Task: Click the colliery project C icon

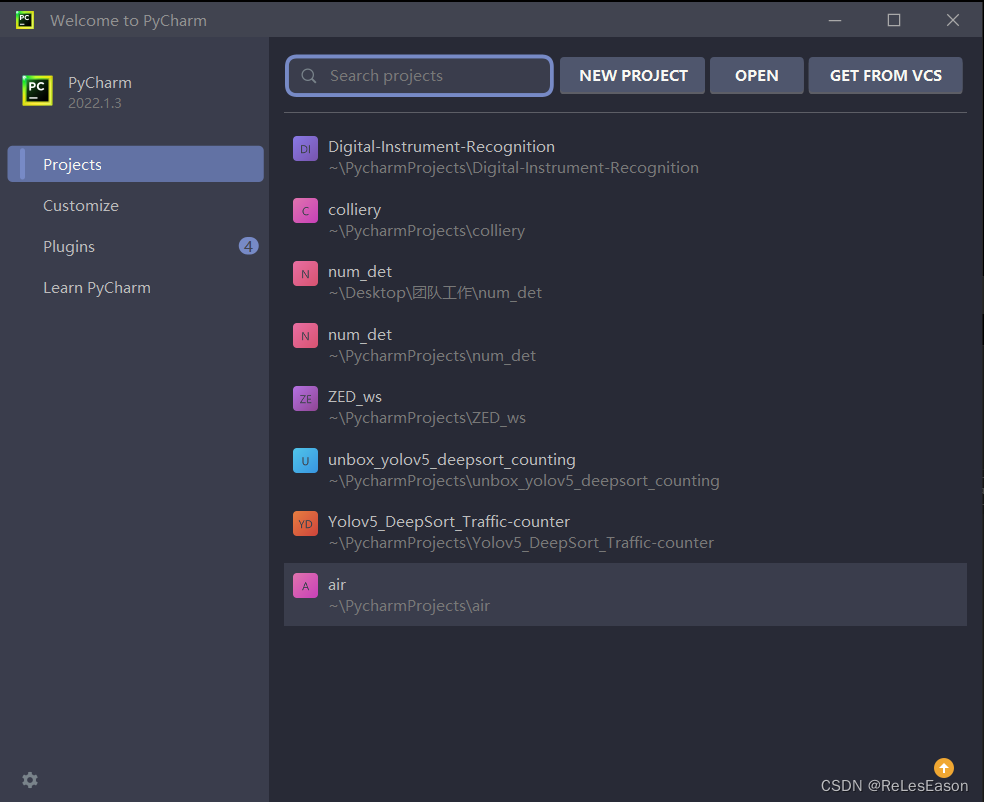Action: point(306,211)
